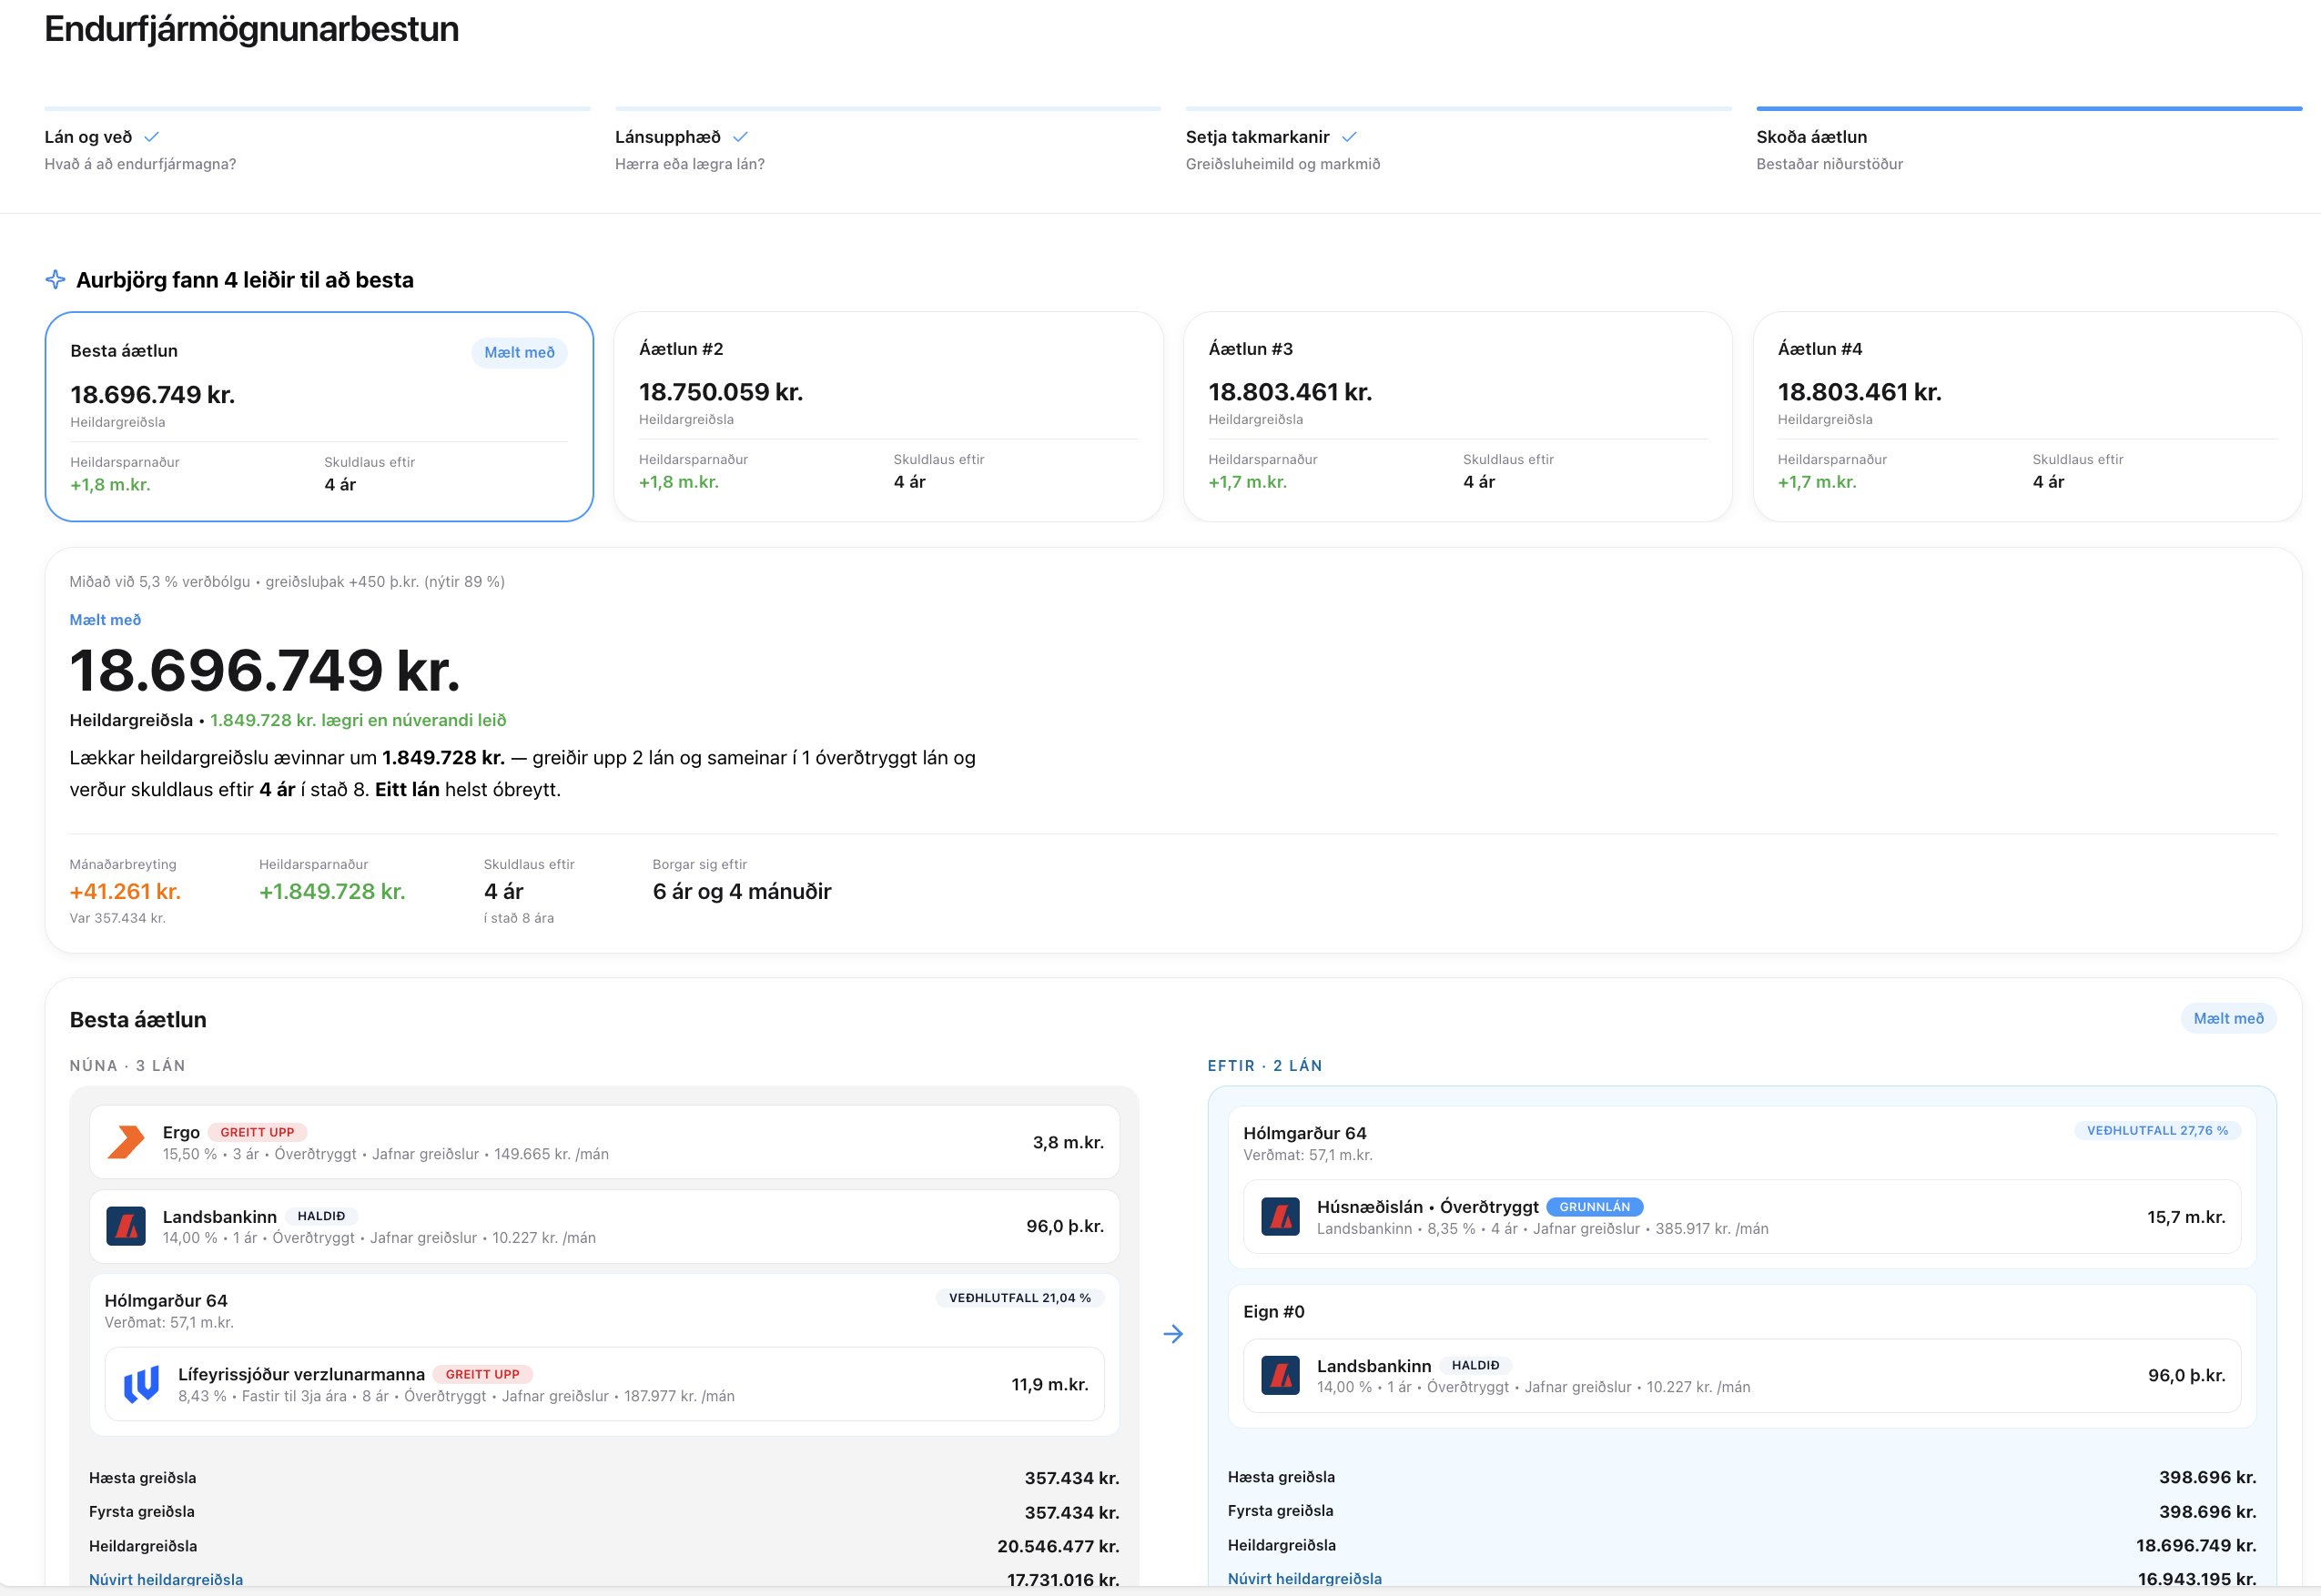Click the orange "+41.261 kr." monthly change
This screenshot has width=2321, height=1596.
tap(125, 892)
